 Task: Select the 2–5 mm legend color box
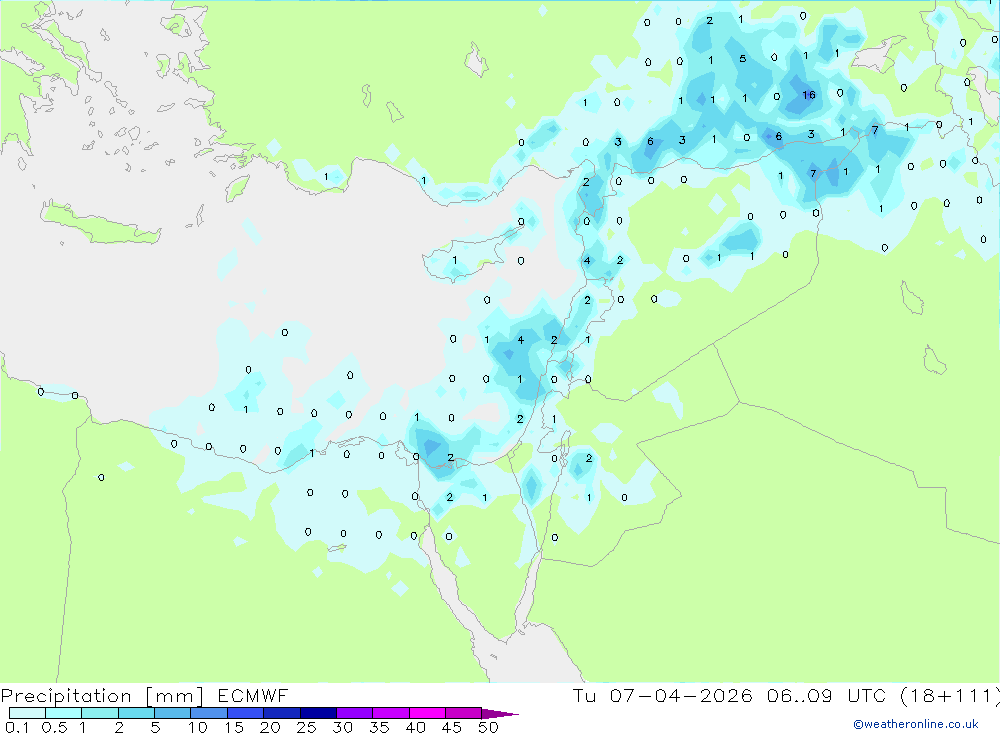(136, 713)
